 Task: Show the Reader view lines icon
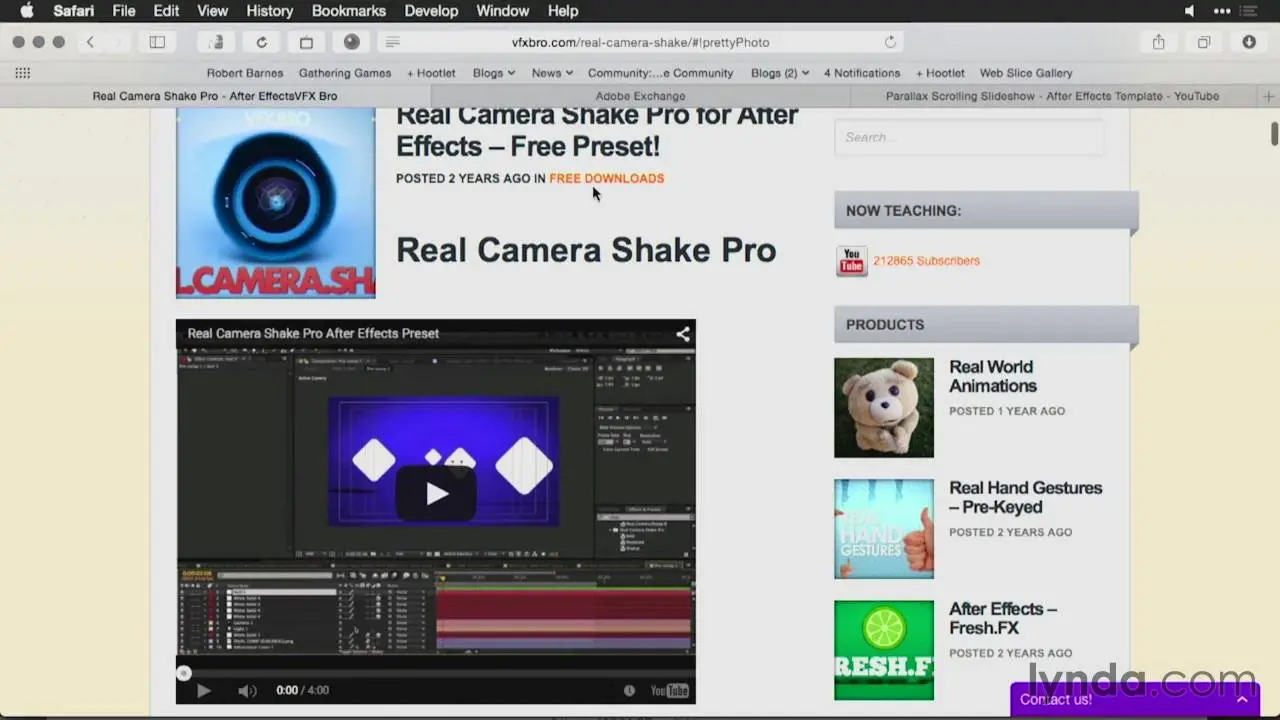tap(393, 42)
